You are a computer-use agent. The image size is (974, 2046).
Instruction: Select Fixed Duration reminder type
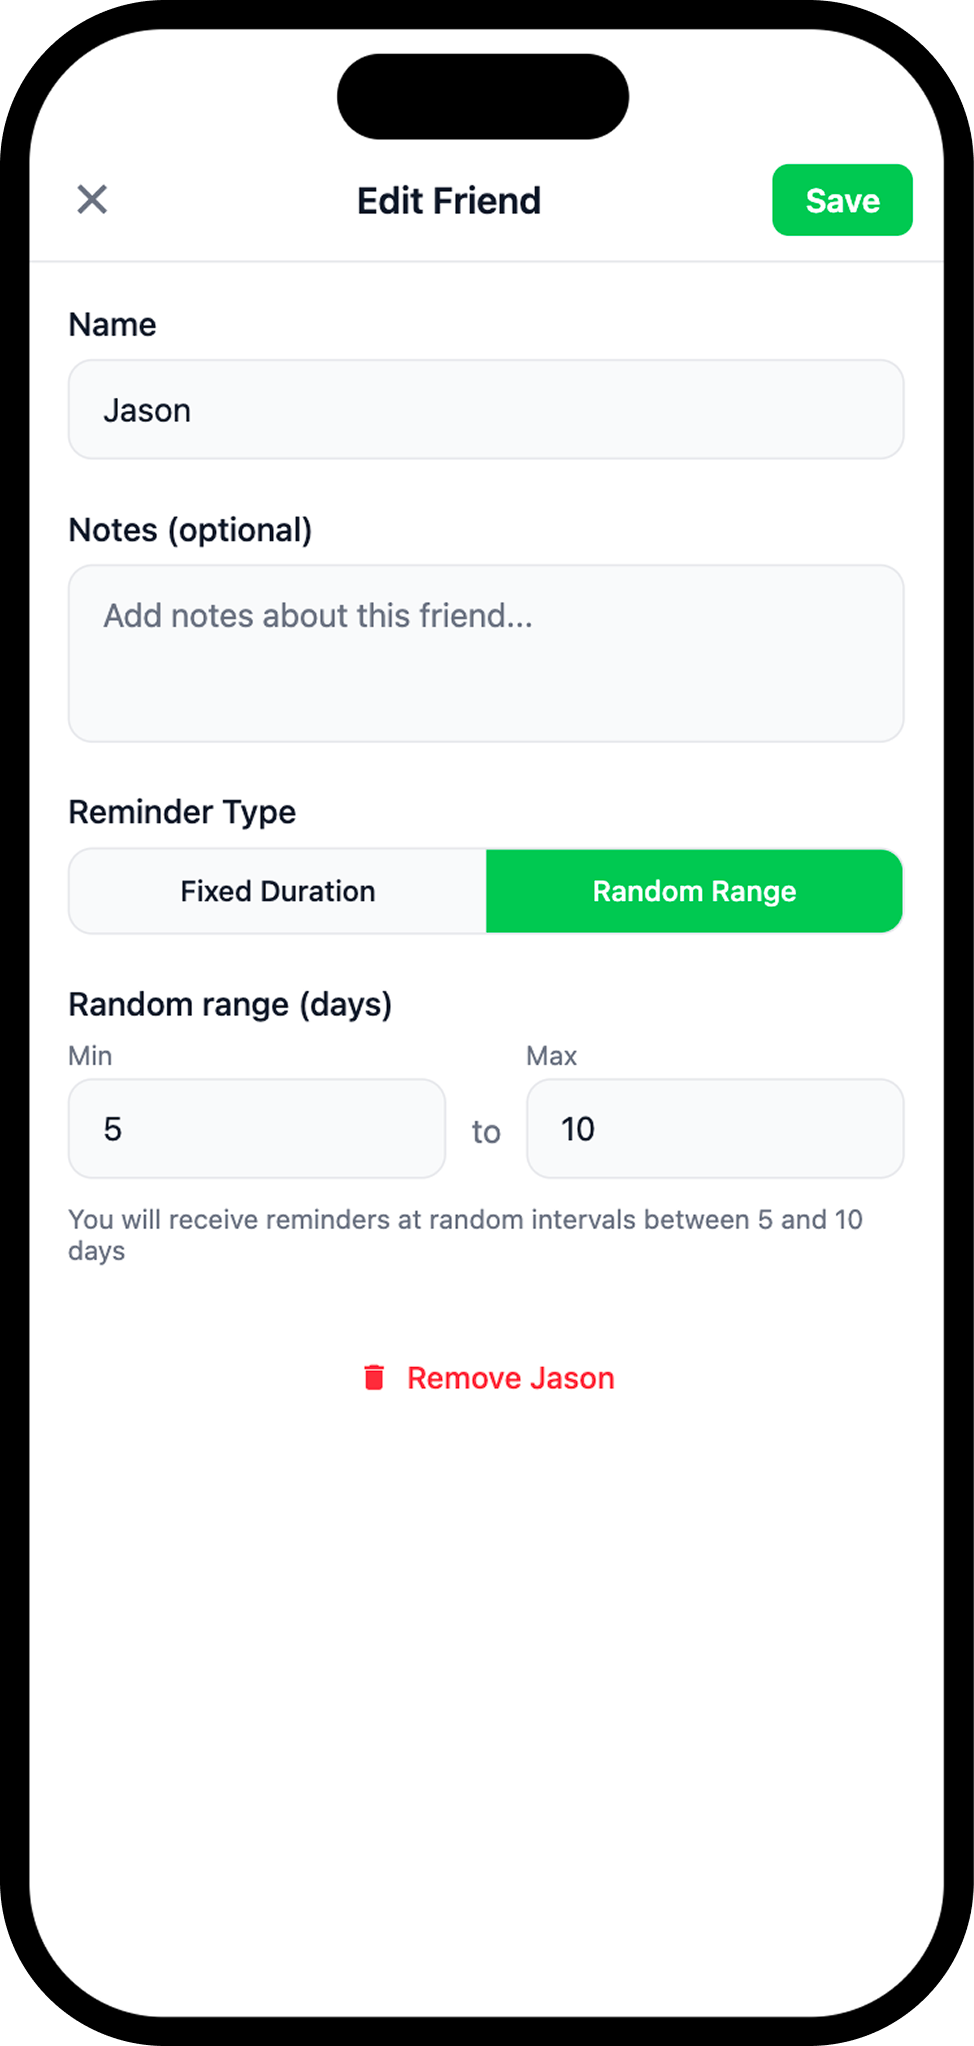pos(278,891)
